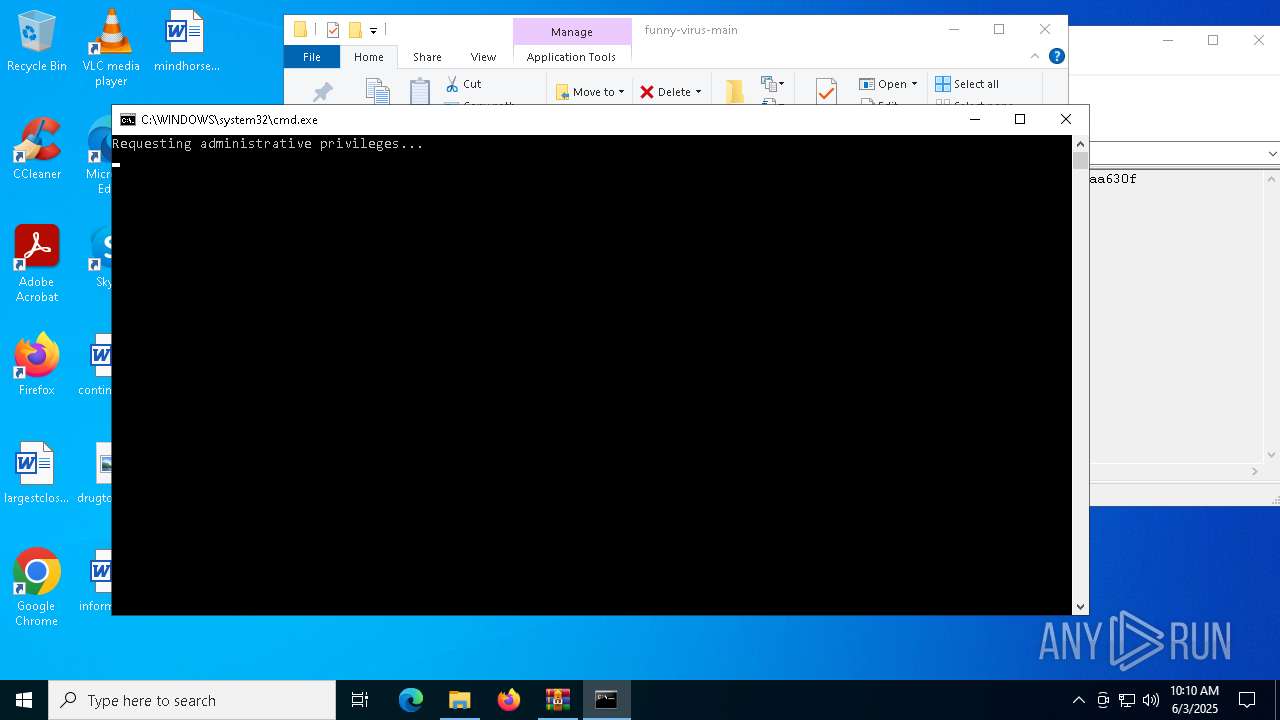Click scroll up arrow in right background window
Image resolution: width=1280 pixels, height=720 pixels.
(x=1272, y=178)
